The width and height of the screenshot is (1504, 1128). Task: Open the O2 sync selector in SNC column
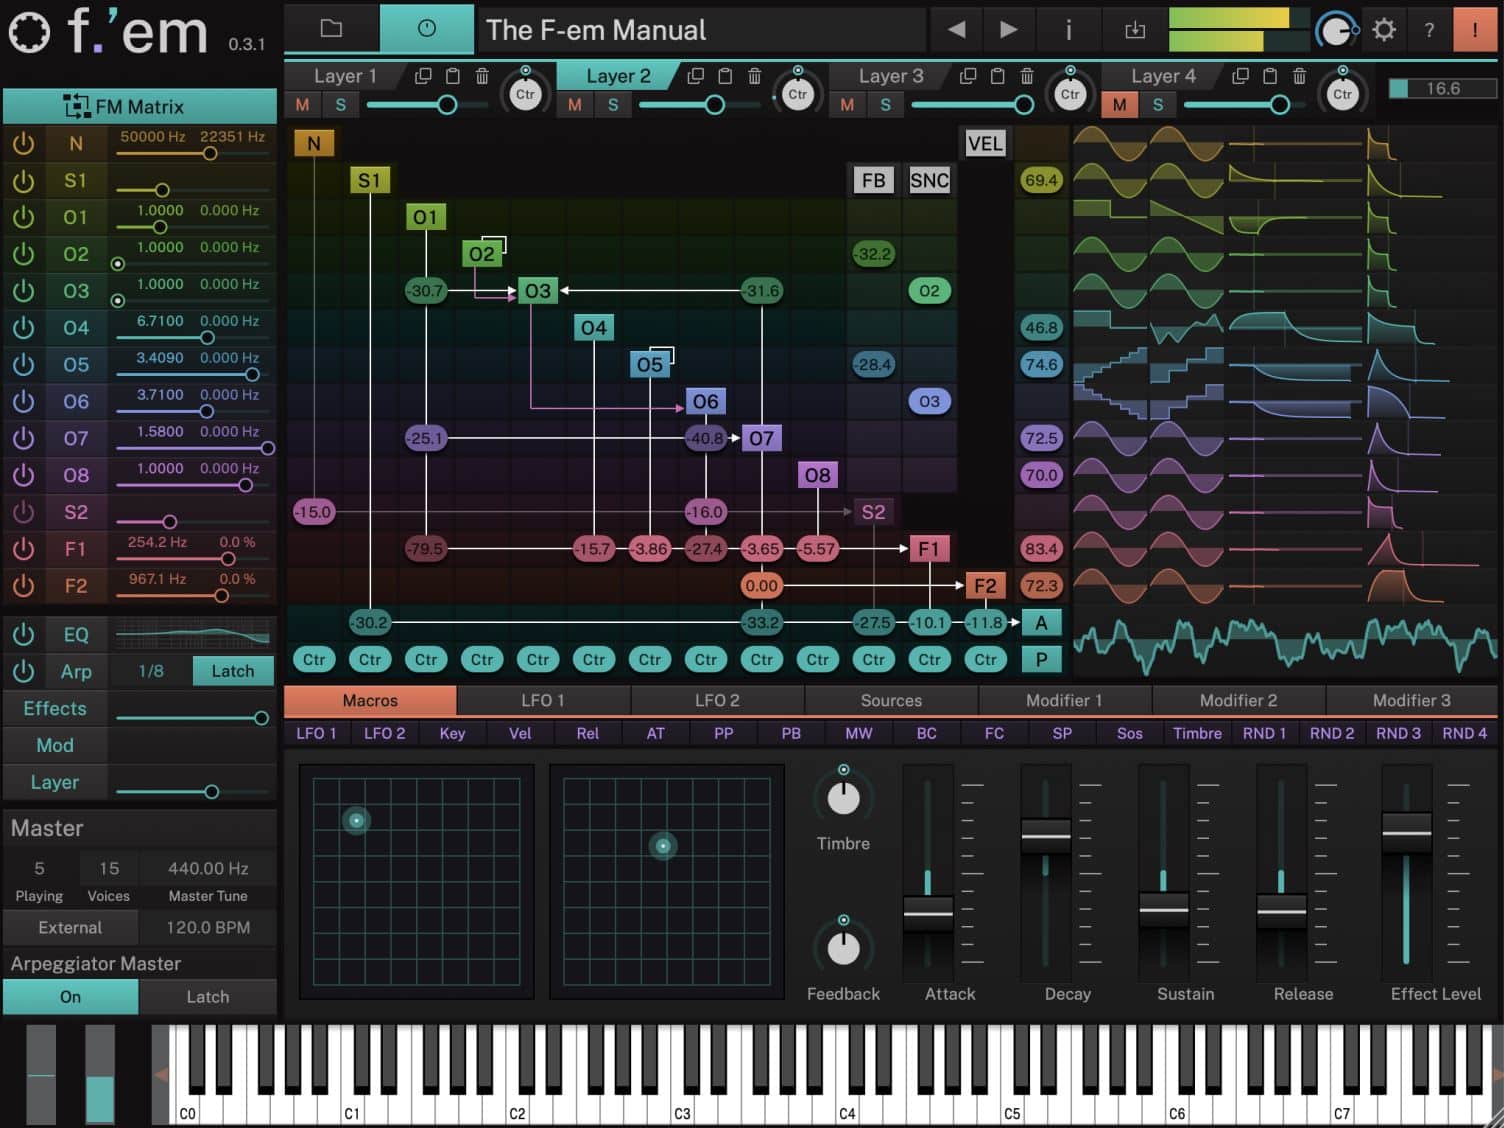[929, 291]
